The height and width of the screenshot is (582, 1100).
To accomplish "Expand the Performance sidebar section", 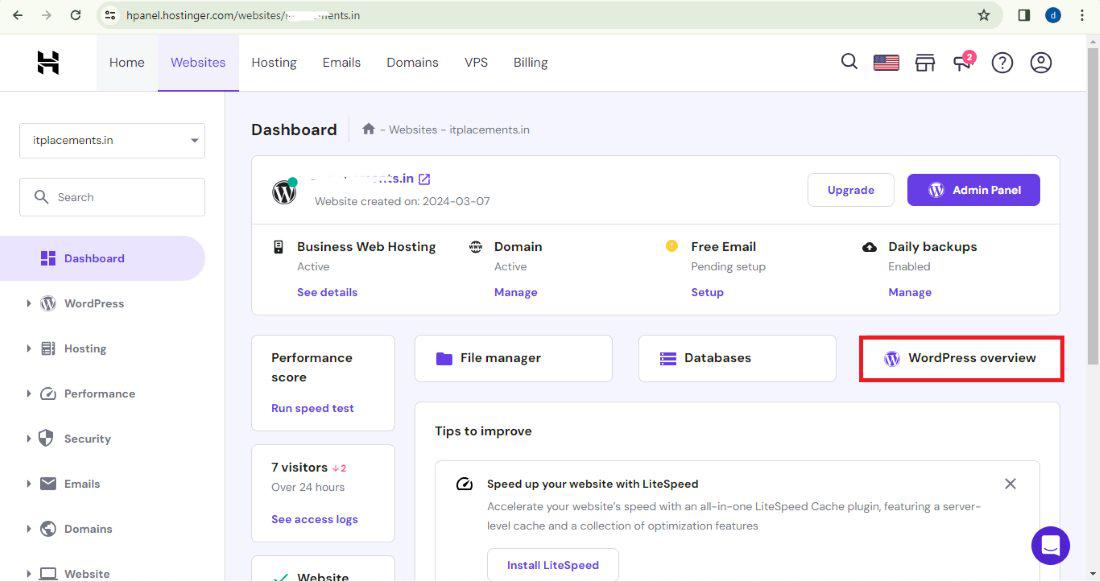I will (29, 393).
